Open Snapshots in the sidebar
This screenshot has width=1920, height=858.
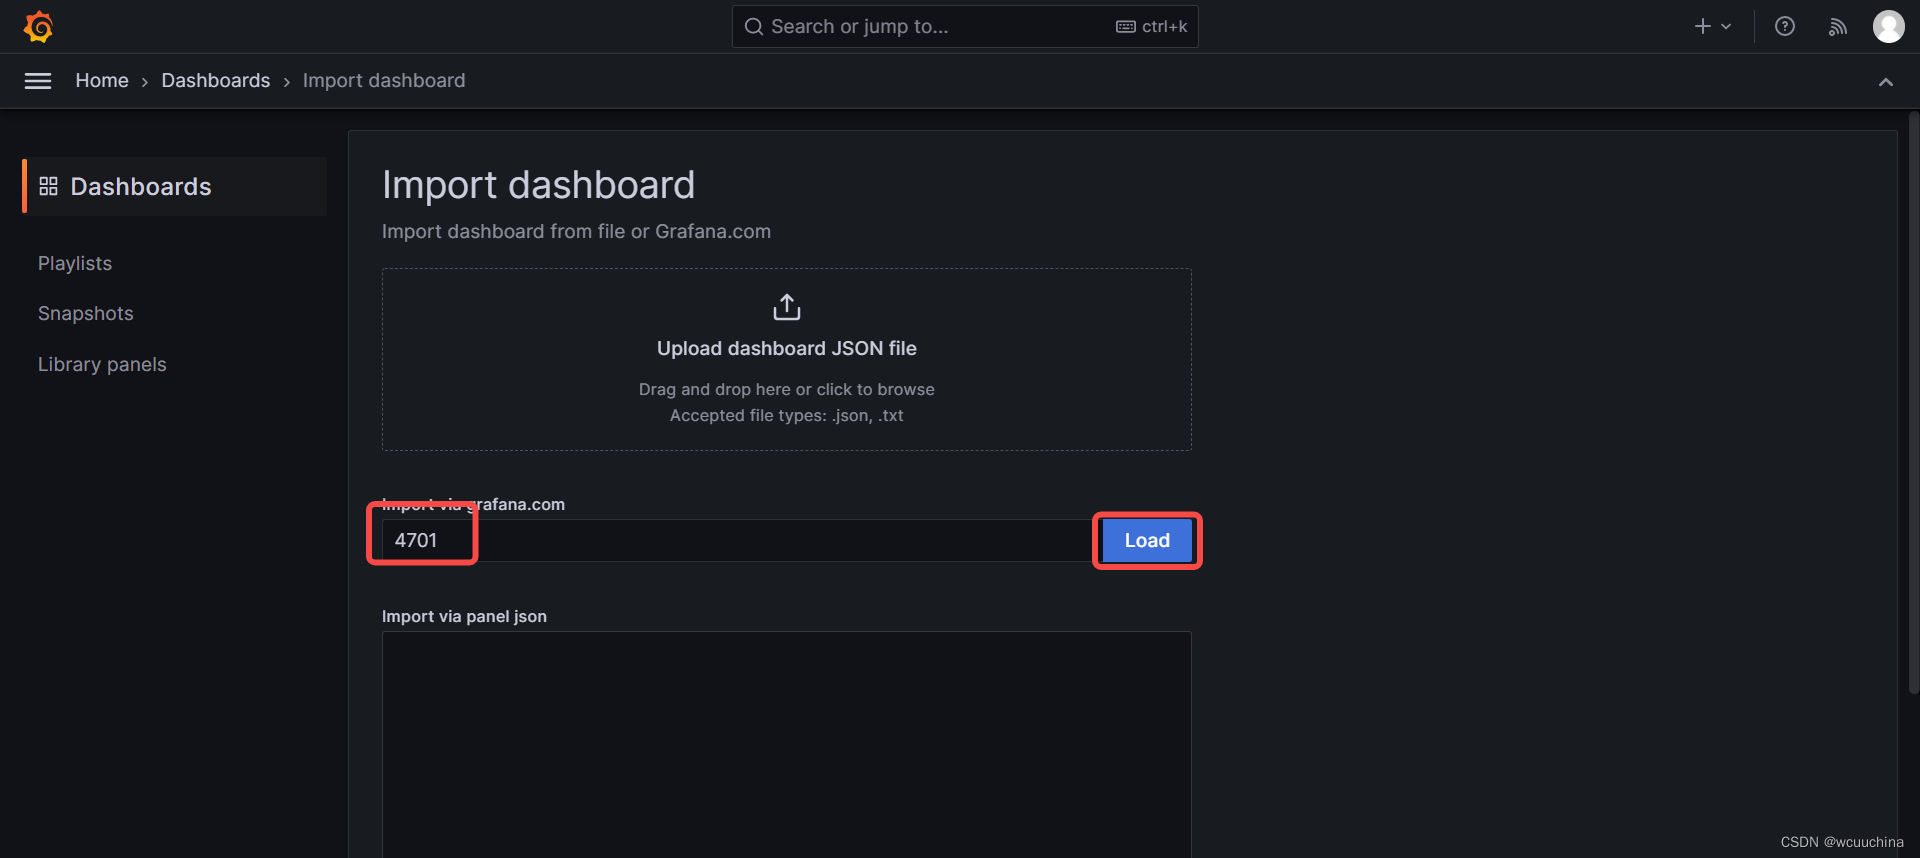(86, 314)
